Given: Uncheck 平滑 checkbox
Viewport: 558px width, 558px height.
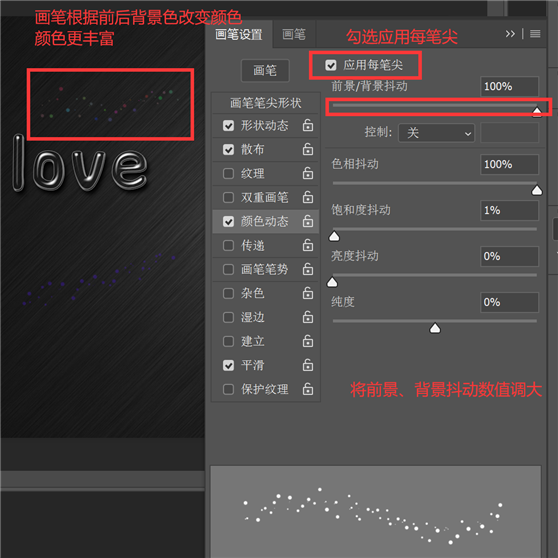Looking at the screenshot, I should 228,365.
